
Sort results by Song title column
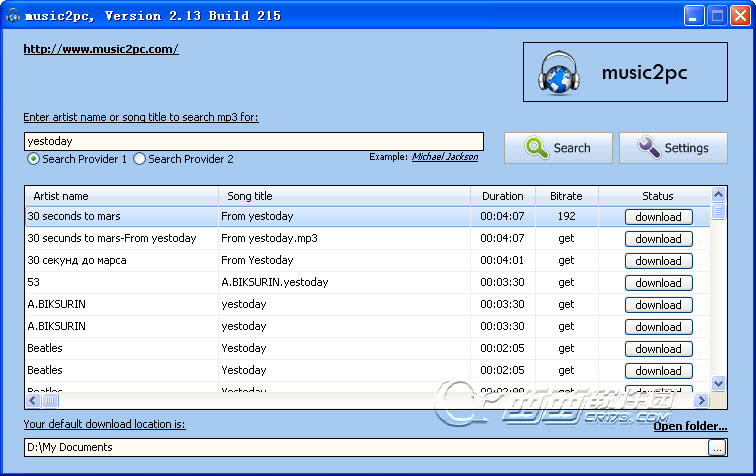(x=344, y=196)
